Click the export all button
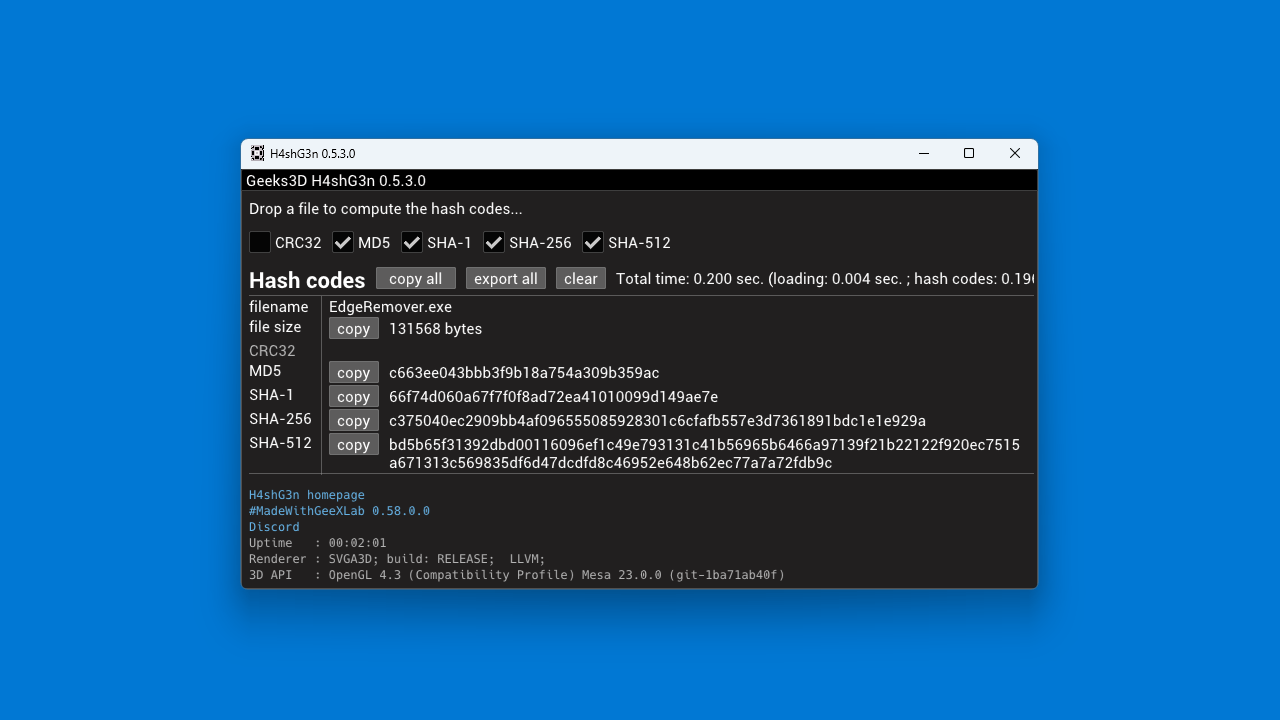The height and width of the screenshot is (720, 1280). [506, 278]
